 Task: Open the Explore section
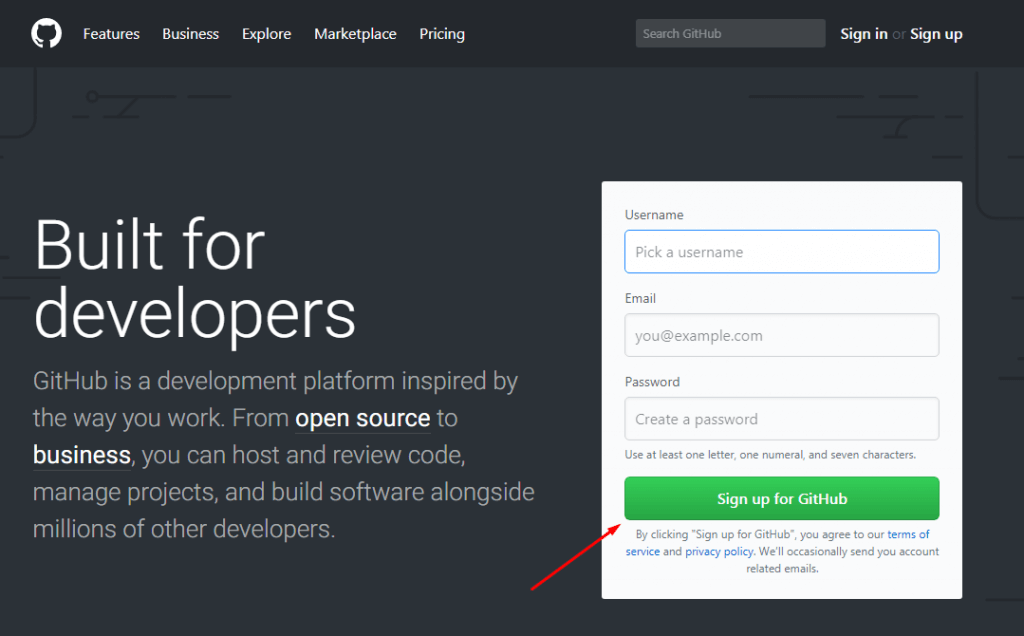point(266,33)
